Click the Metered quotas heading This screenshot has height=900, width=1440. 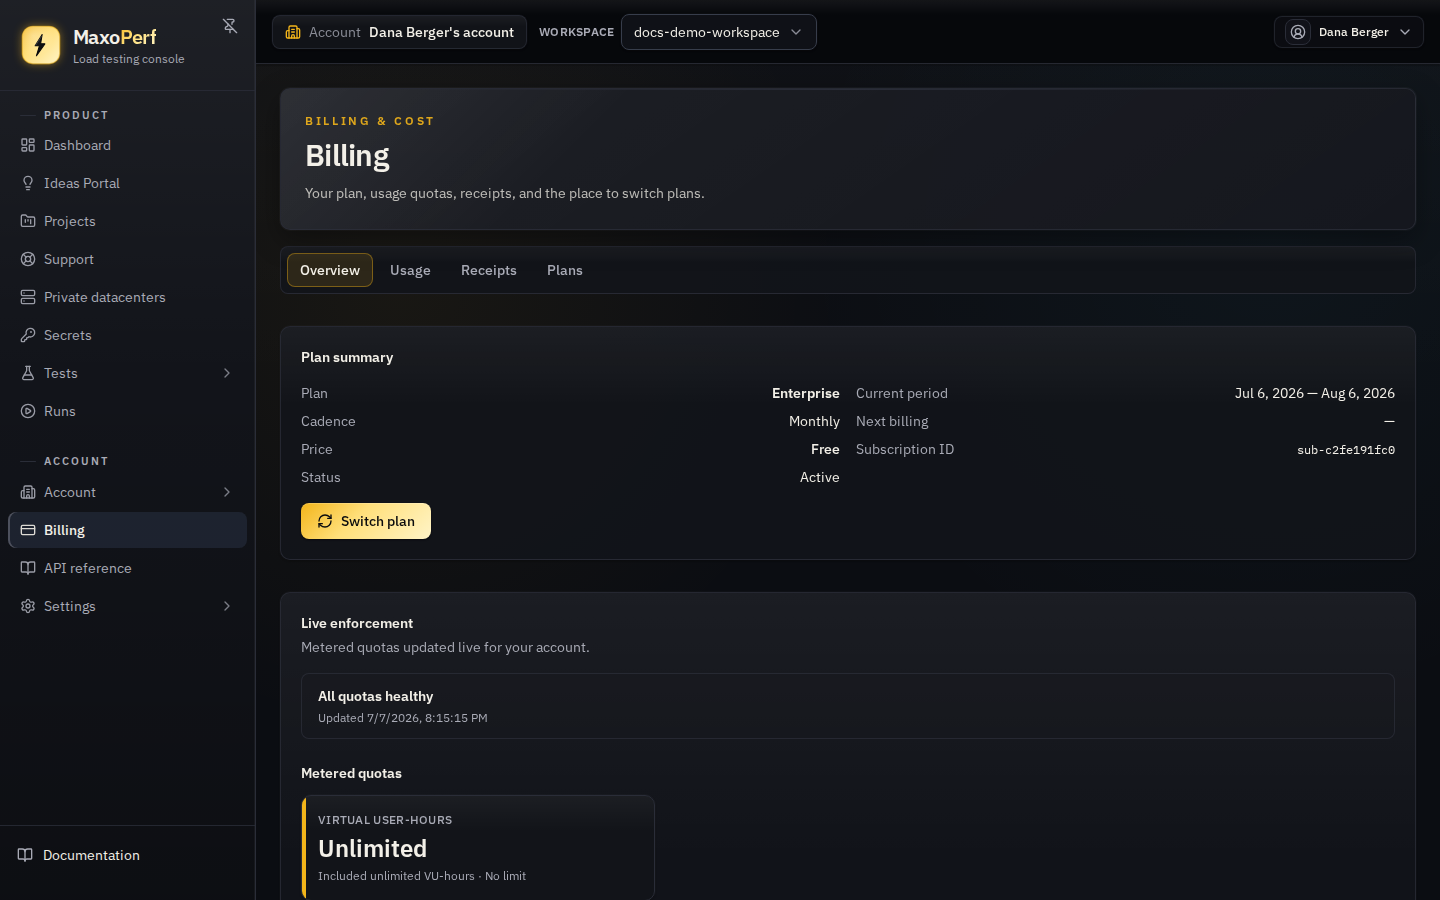[x=351, y=773]
